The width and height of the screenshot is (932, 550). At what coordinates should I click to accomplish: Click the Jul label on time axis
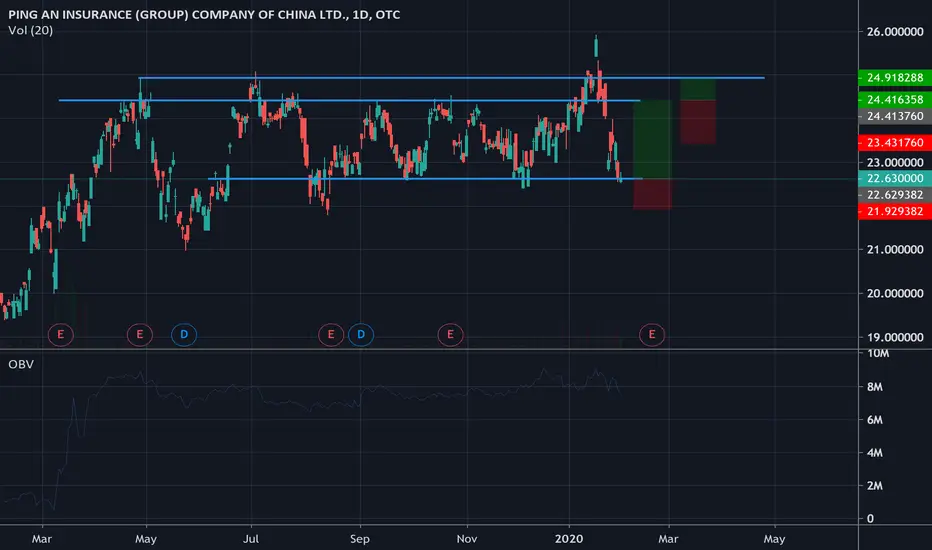pyautogui.click(x=251, y=539)
